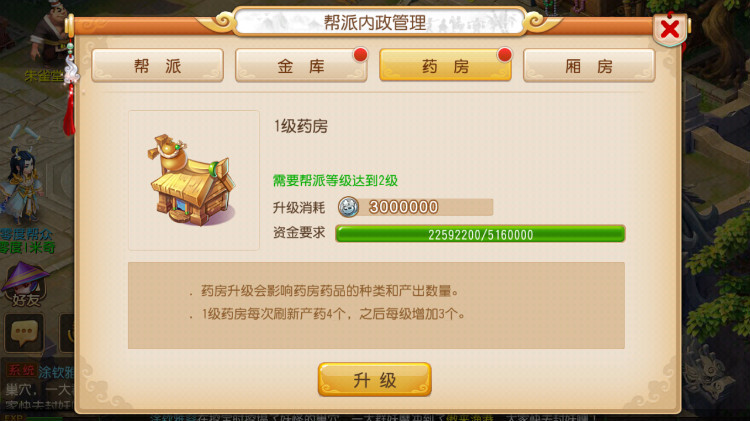Click the green 需要帮派等级达到2级 requirement text
The height and width of the screenshot is (421, 750).
(x=335, y=181)
